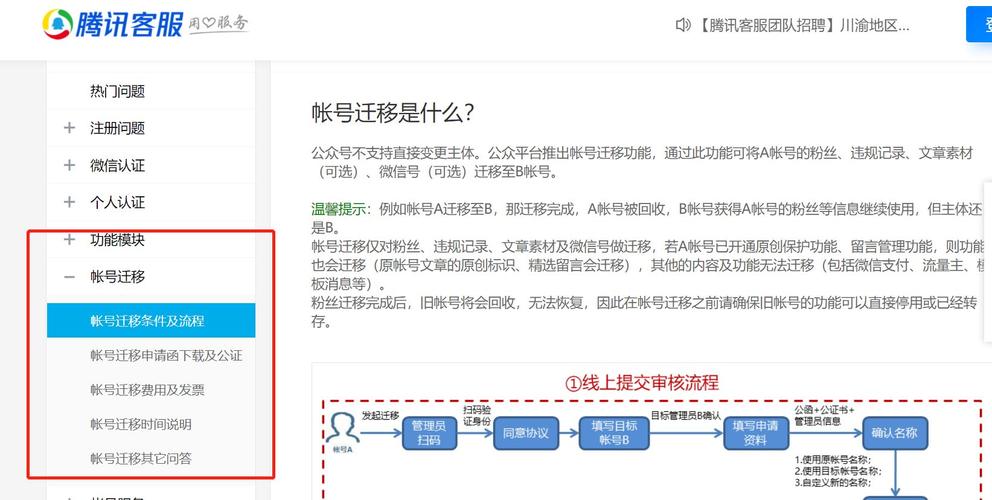Screen dimensions: 992x500
Task: Click the 线上提交审核流程 flowchart title
Action: coord(642,383)
